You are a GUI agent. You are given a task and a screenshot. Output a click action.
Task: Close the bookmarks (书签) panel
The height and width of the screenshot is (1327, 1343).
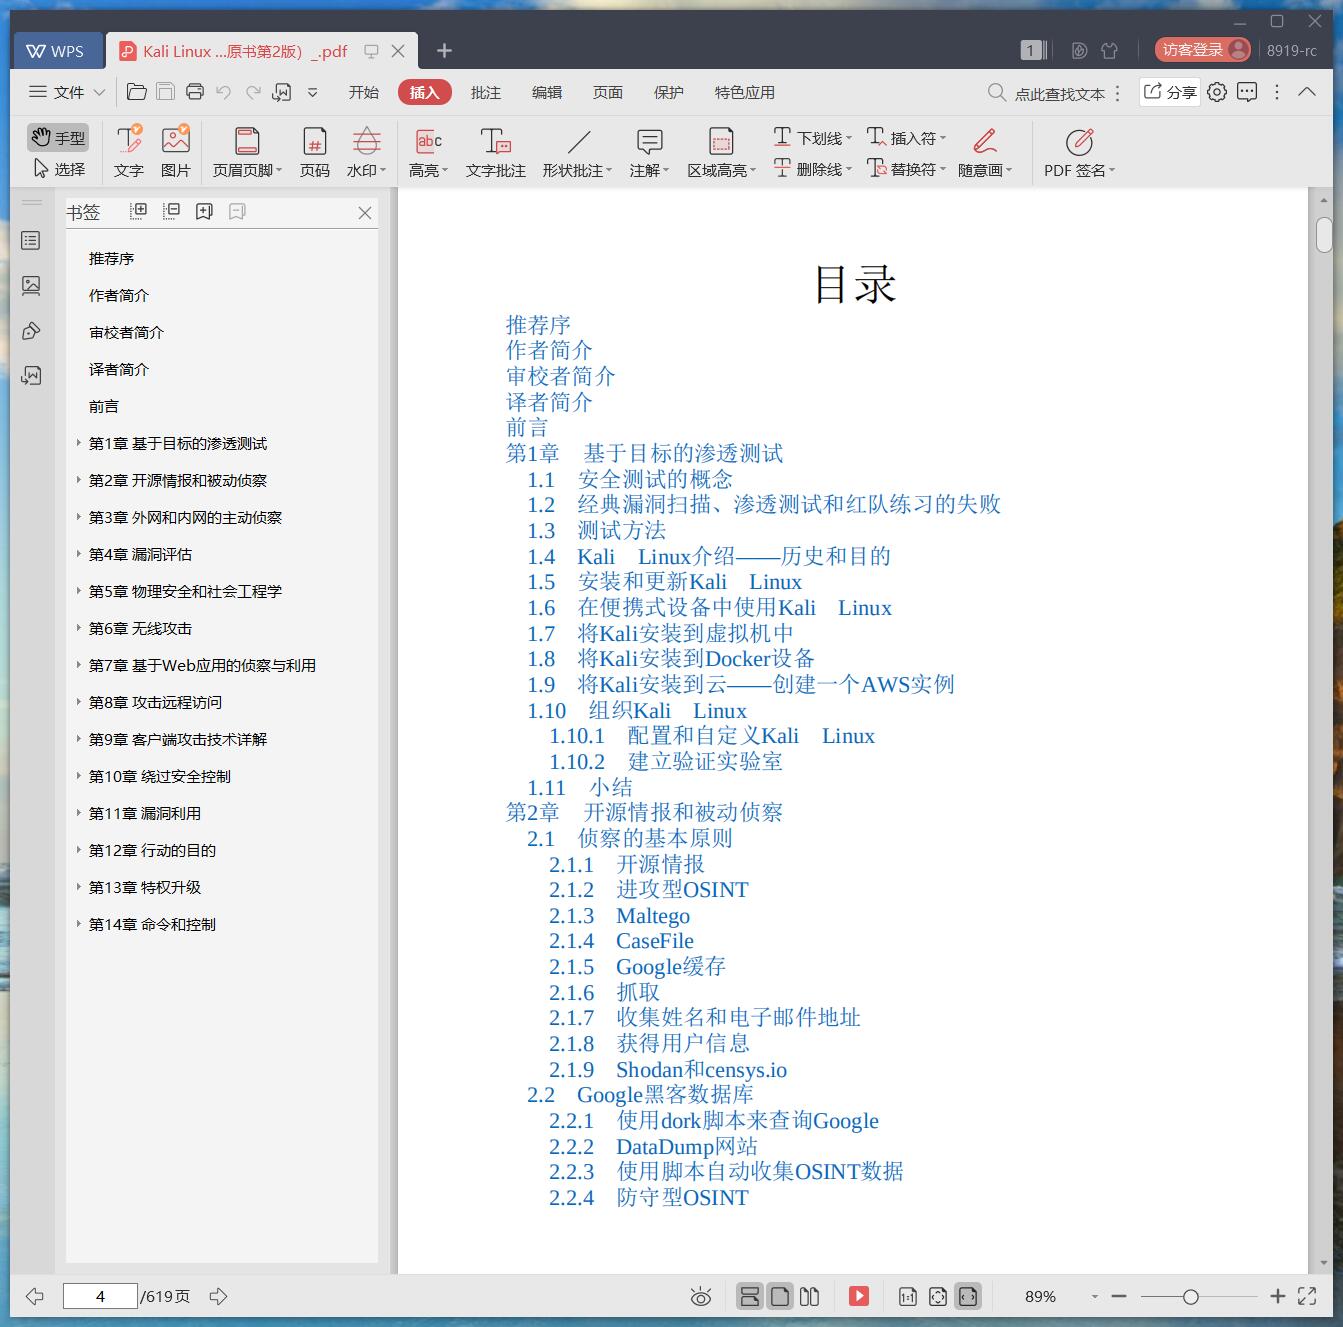click(365, 212)
